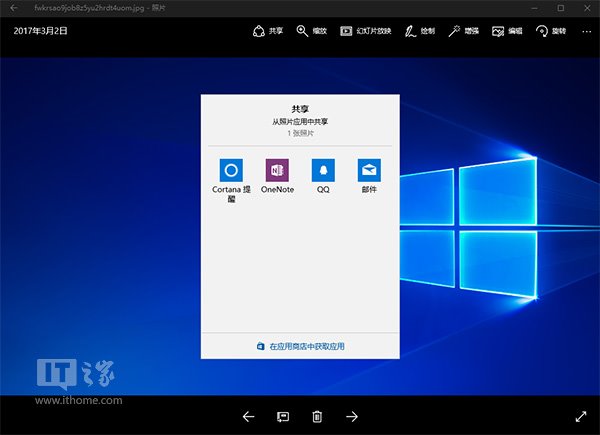Click the 1 张照片 count text
The height and width of the screenshot is (435, 600).
(x=300, y=133)
